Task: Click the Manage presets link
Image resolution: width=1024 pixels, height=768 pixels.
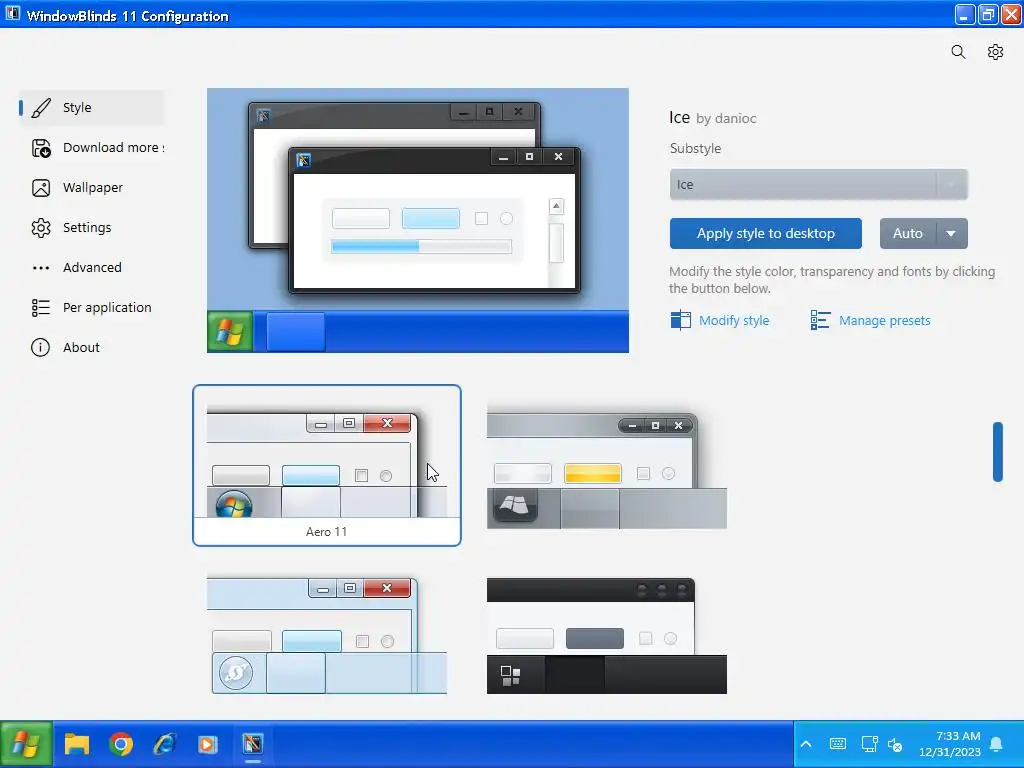Action: coord(884,321)
